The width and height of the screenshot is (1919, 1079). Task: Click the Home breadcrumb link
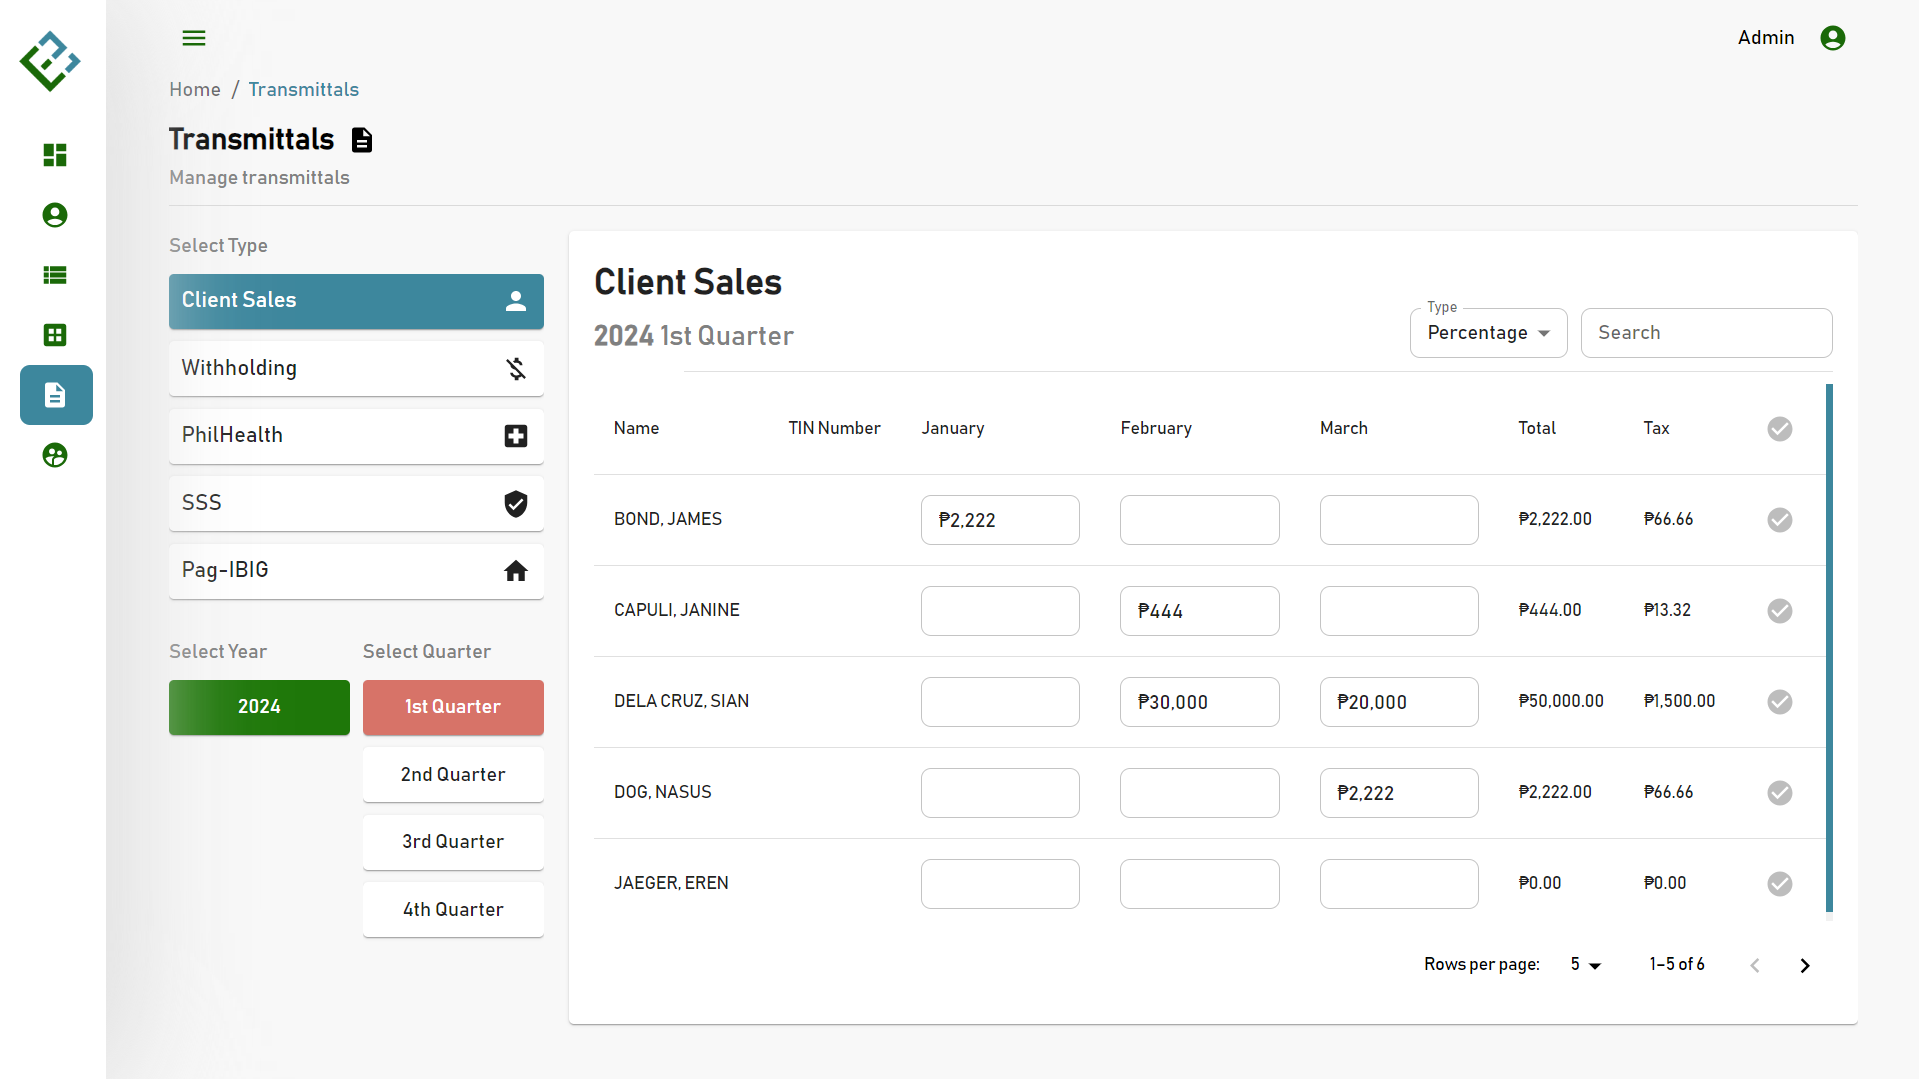pos(195,90)
